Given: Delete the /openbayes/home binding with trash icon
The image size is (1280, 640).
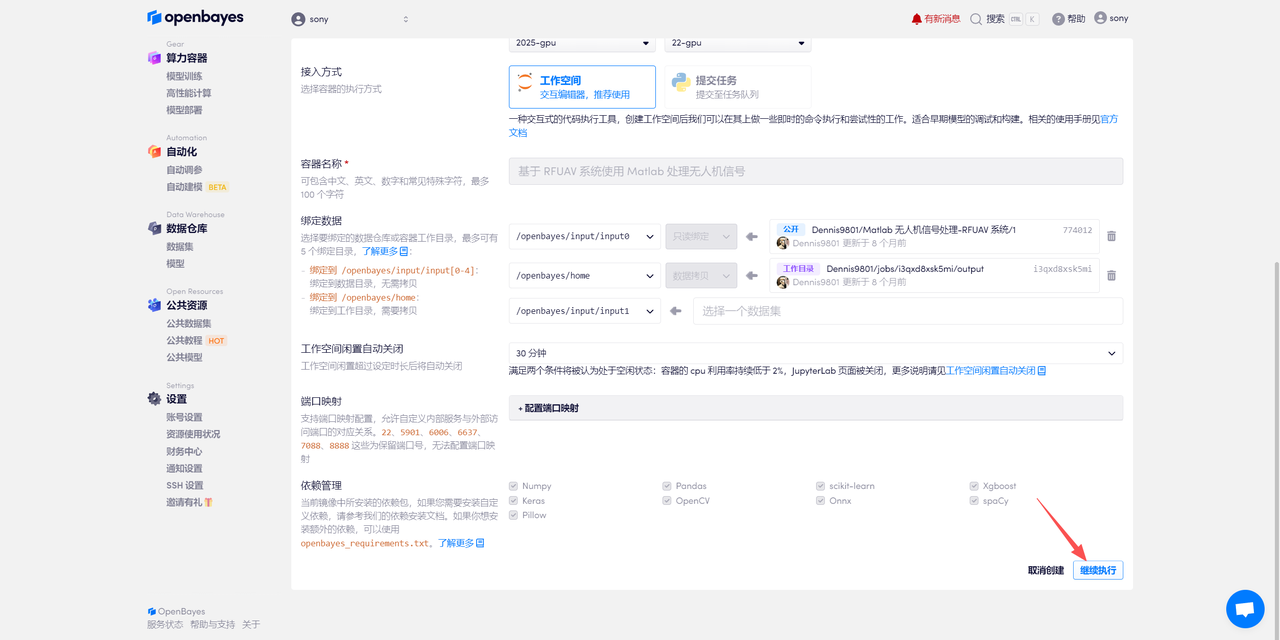Looking at the screenshot, I should coord(1111,276).
